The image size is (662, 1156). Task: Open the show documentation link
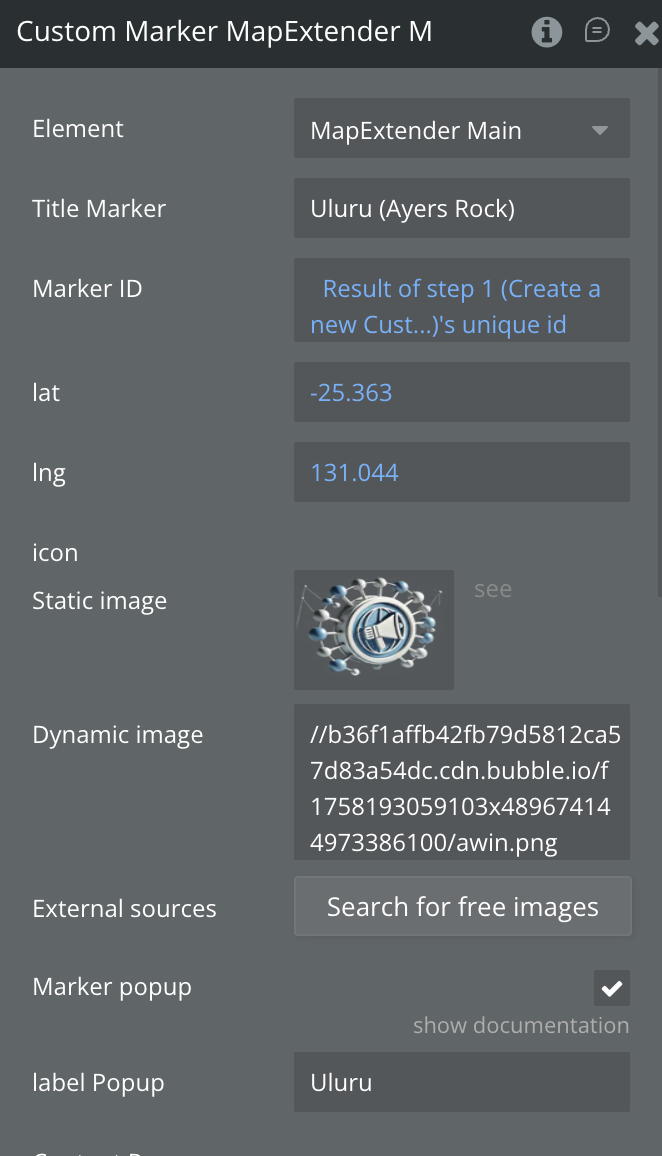click(521, 1025)
